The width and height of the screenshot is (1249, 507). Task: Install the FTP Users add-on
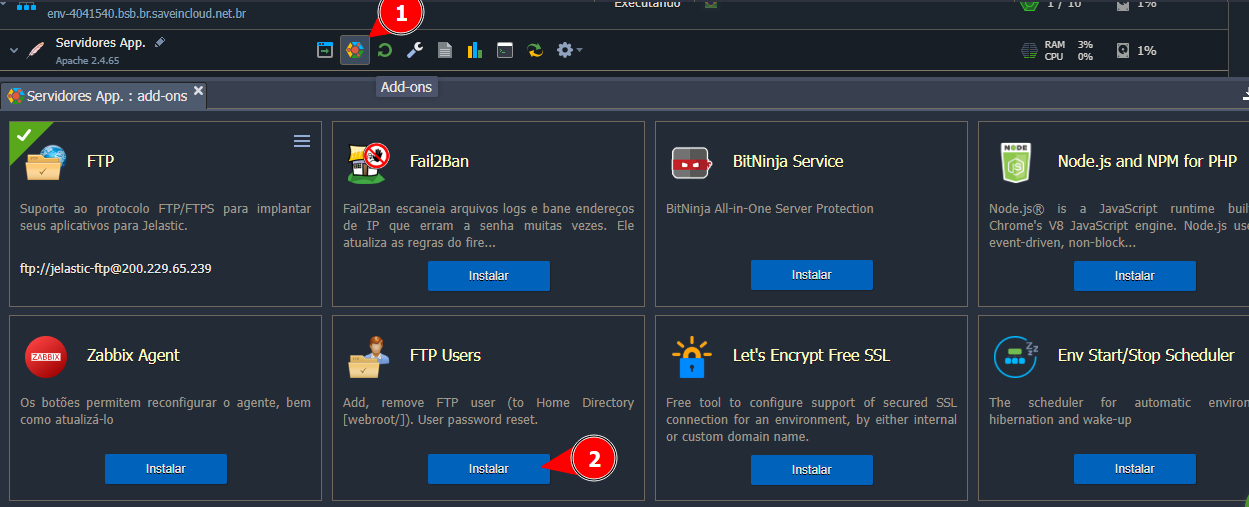[488, 469]
